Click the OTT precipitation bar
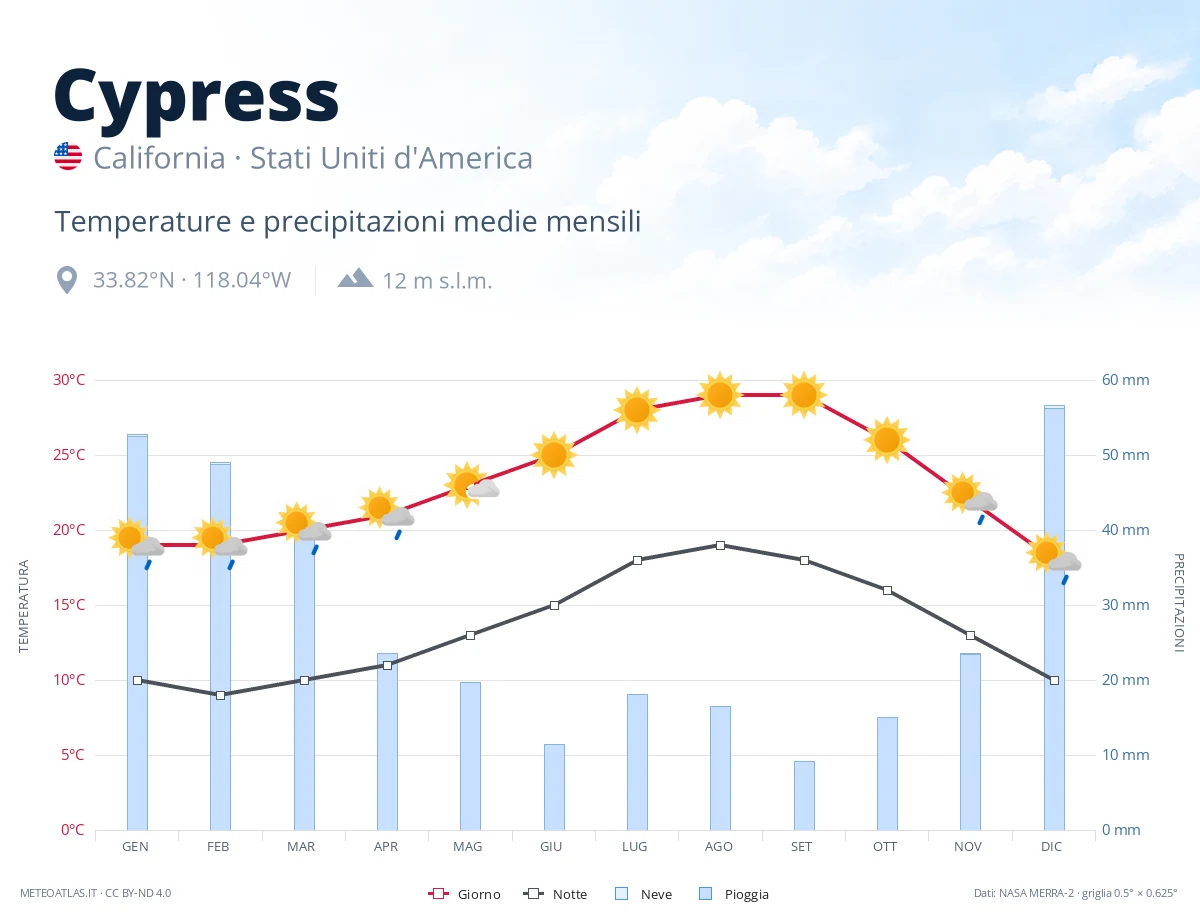Screen dimensions: 1200x920 (x=887, y=774)
